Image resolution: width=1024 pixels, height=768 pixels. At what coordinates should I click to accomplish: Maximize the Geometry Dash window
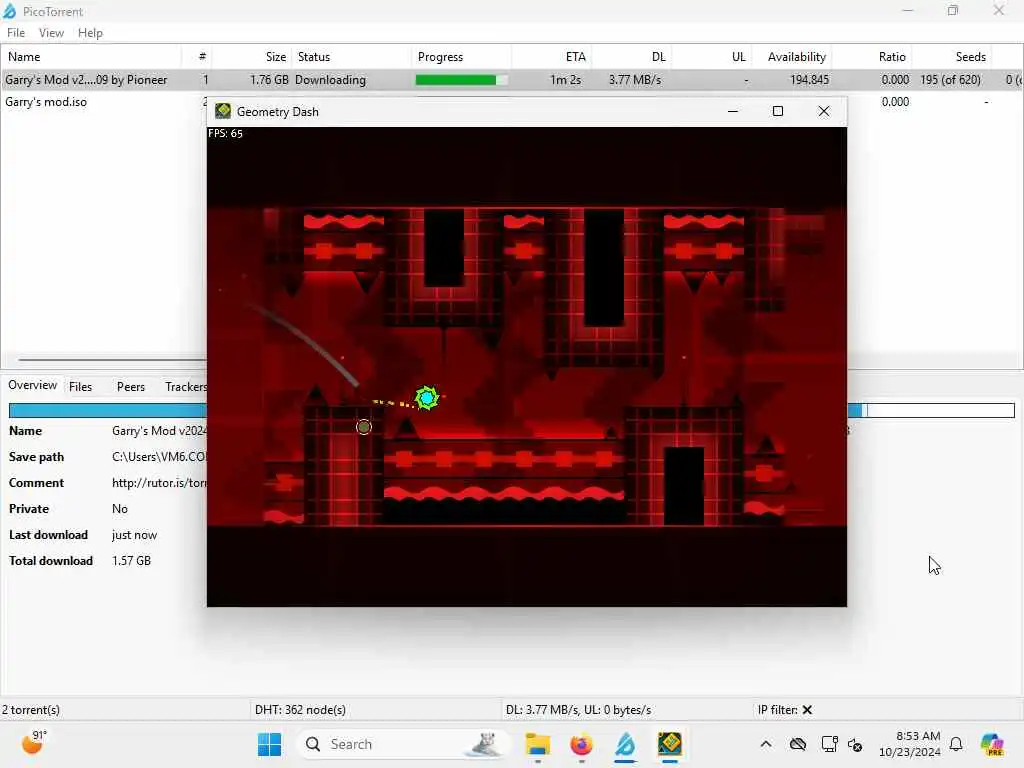tap(778, 111)
